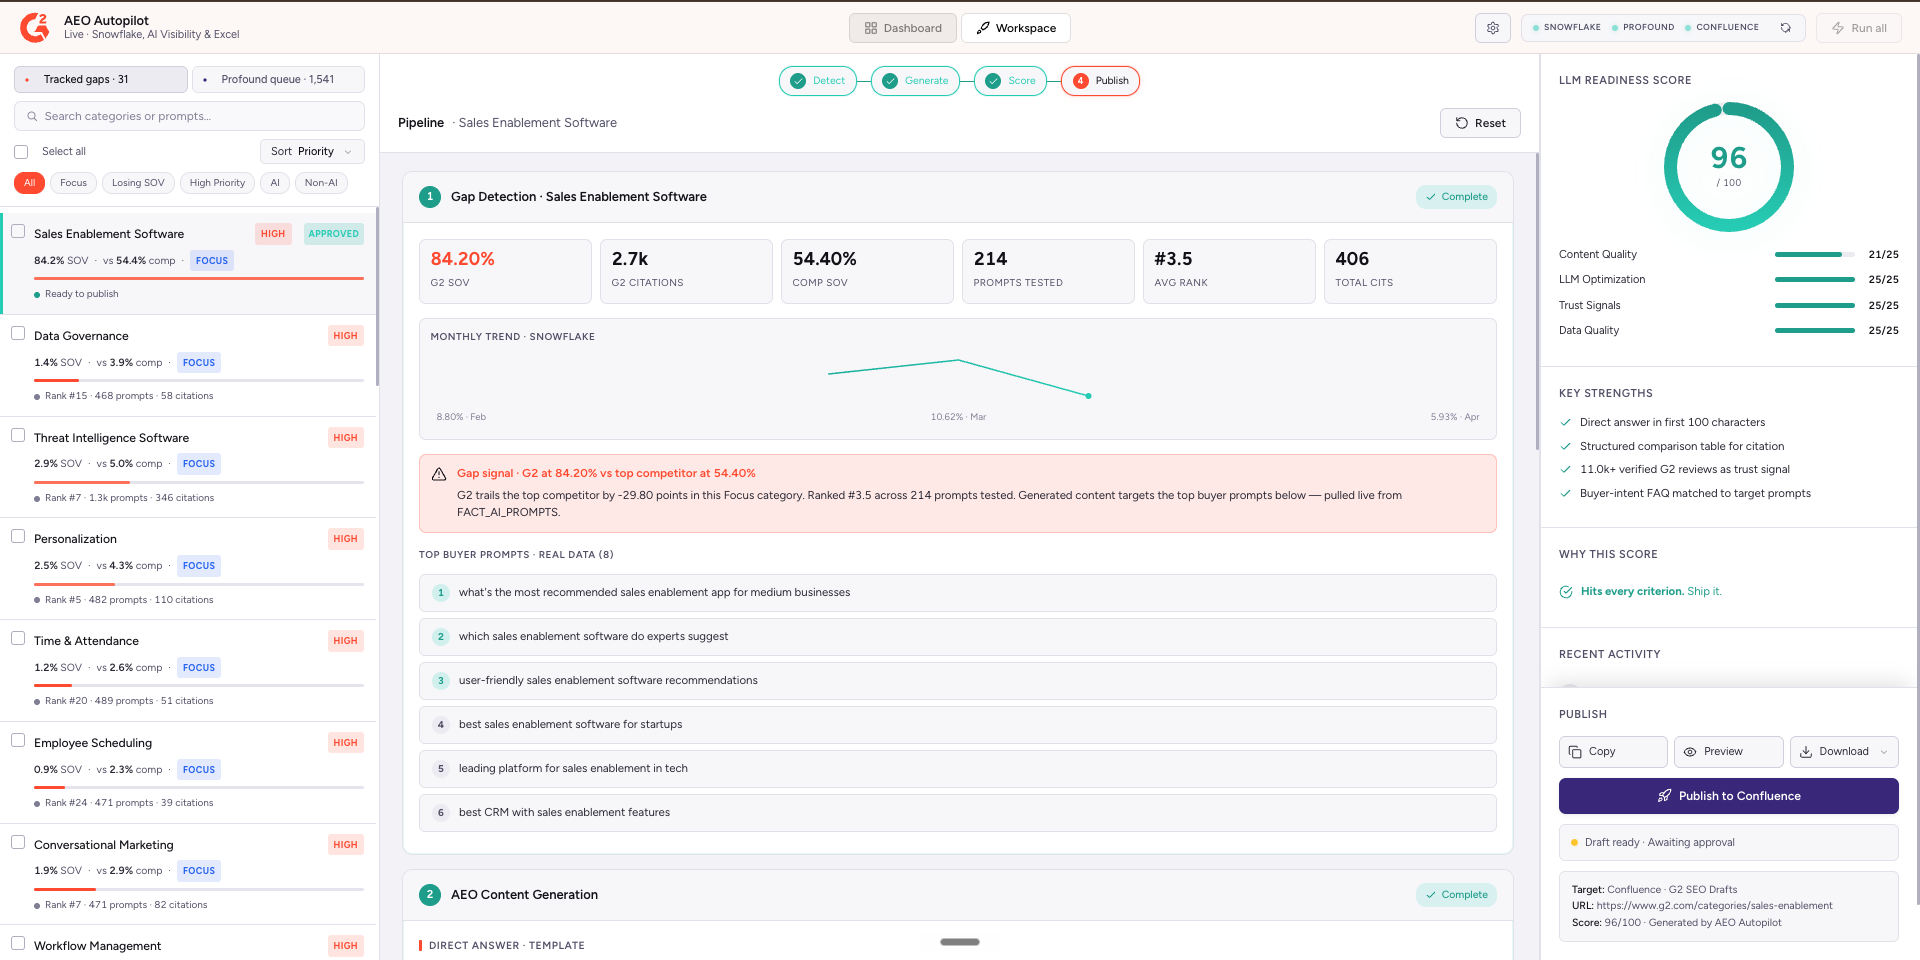Click the refresh connections icon
Viewport: 1920px width, 960px height.
tap(1785, 28)
